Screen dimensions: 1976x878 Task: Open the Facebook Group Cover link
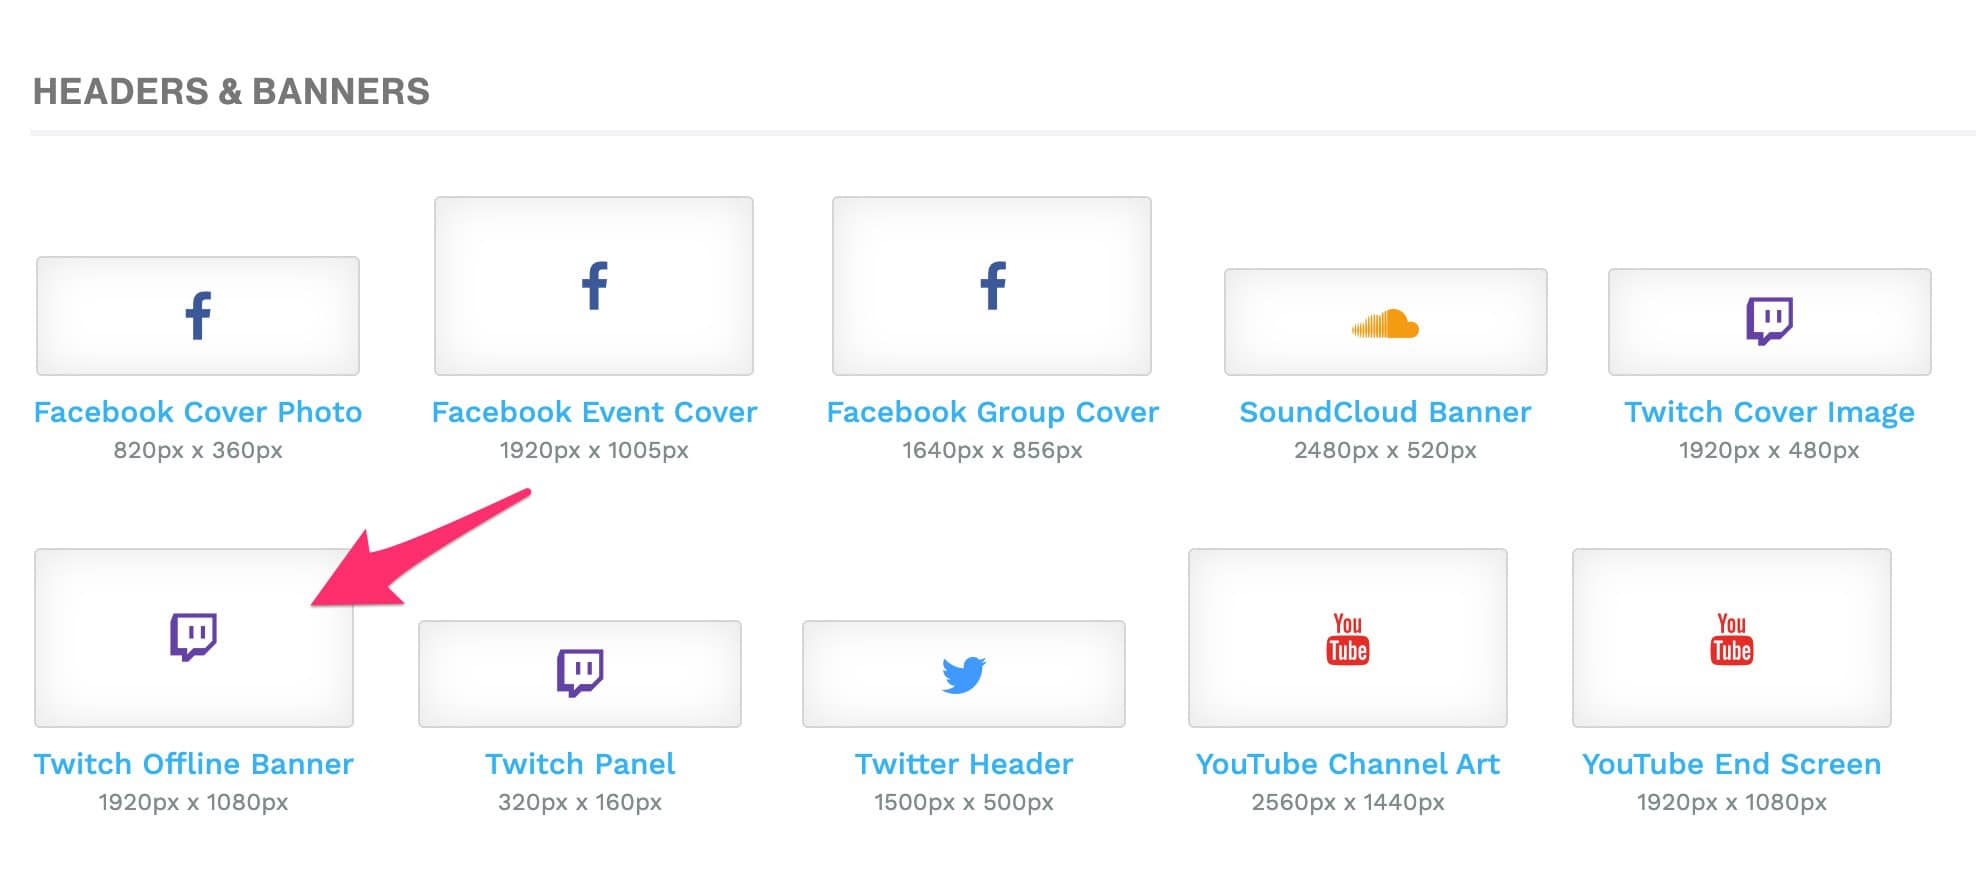click(x=992, y=412)
